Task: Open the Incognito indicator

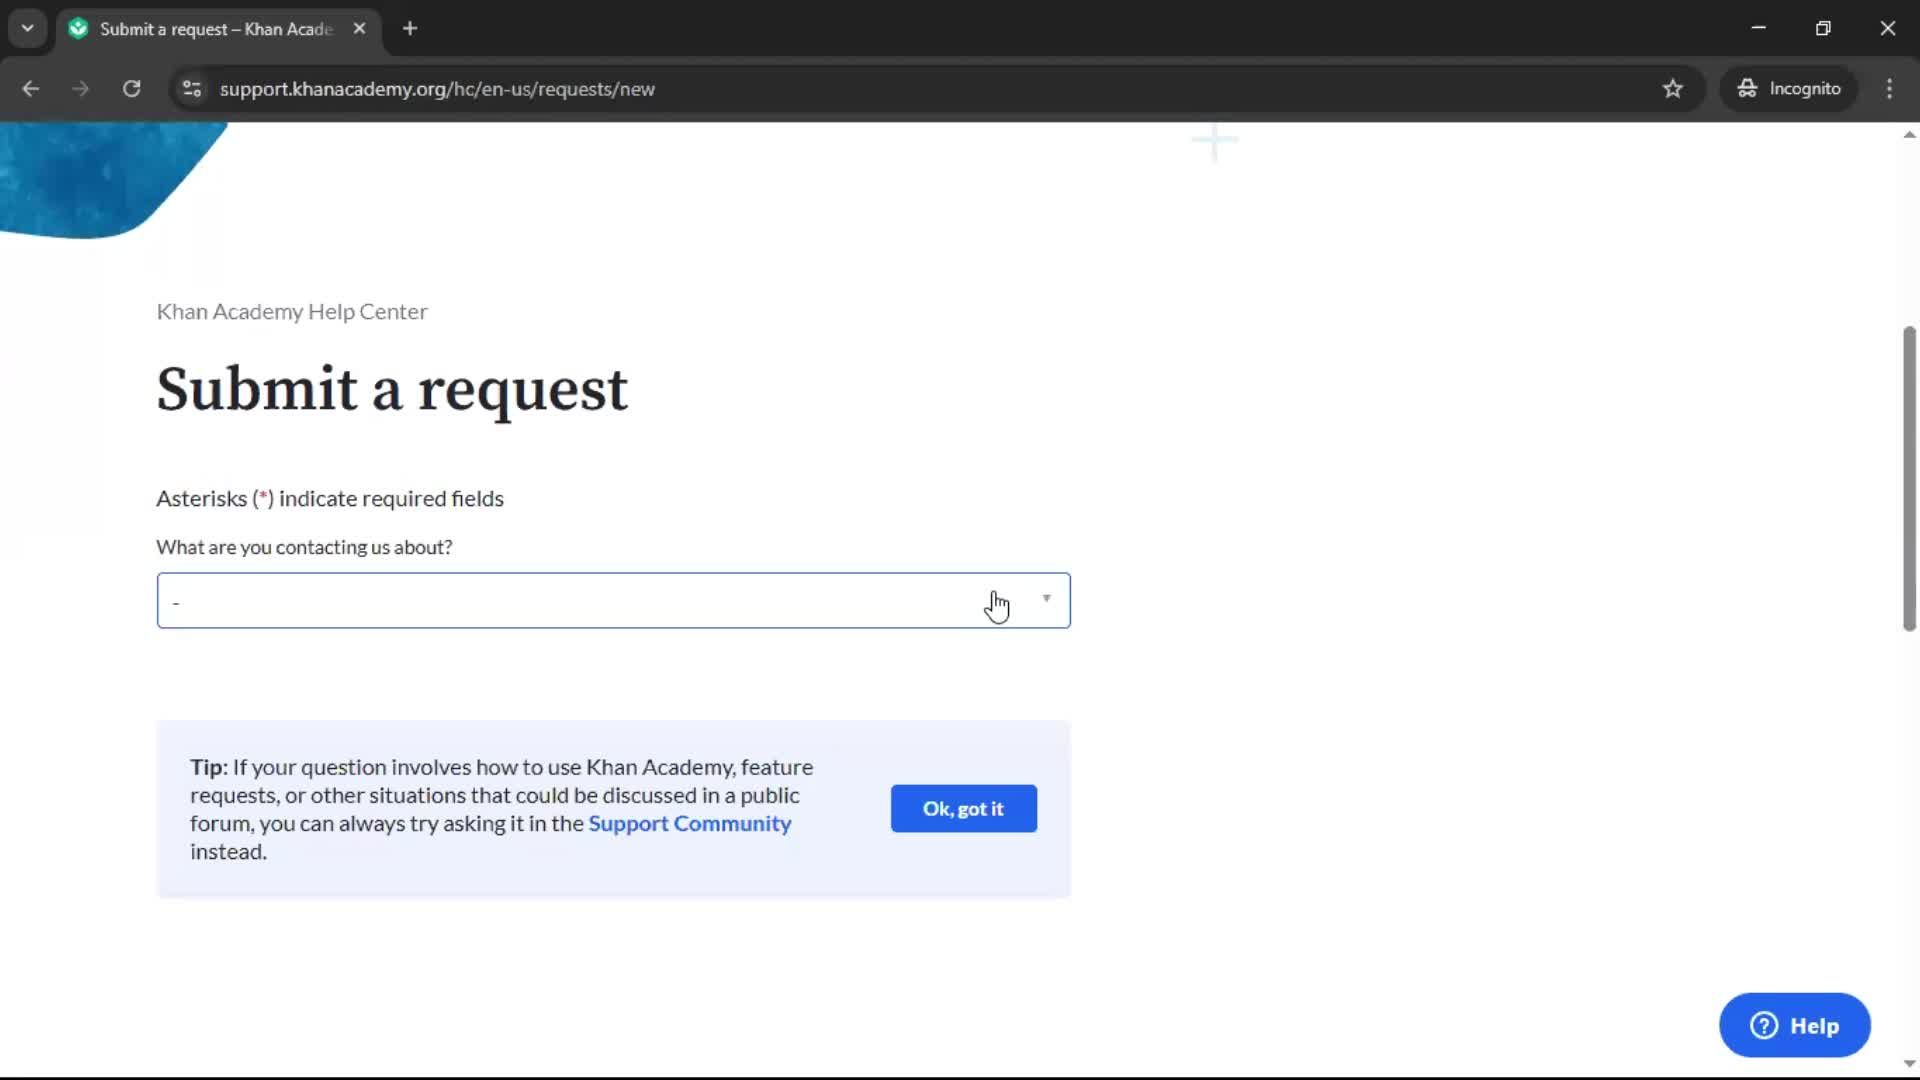Action: 1789,89
